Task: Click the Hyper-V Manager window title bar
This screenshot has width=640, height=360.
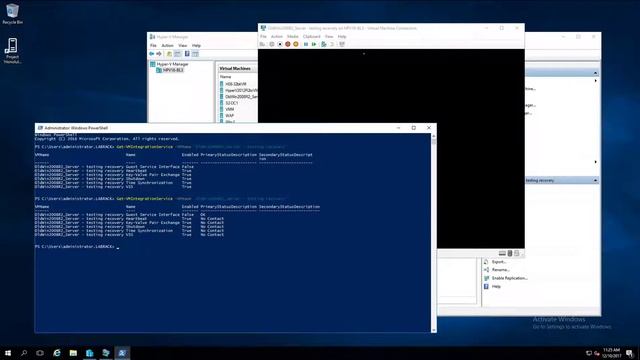Action: [202, 37]
